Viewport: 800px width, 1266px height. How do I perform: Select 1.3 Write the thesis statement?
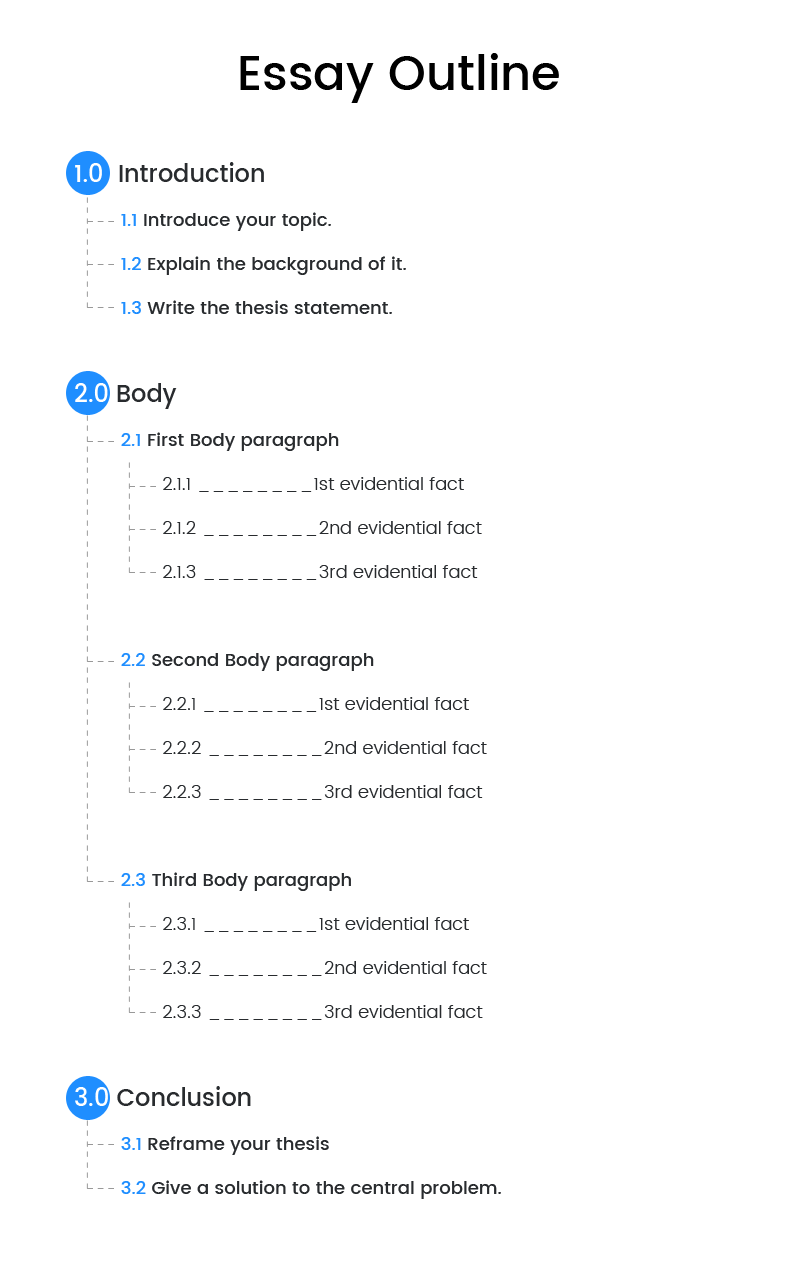click(x=256, y=308)
